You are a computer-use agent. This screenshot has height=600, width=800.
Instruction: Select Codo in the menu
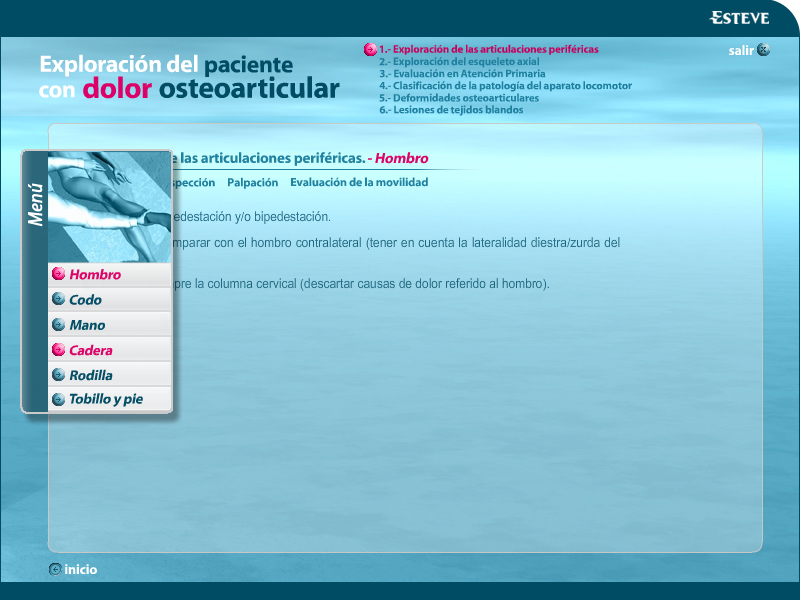click(110, 299)
